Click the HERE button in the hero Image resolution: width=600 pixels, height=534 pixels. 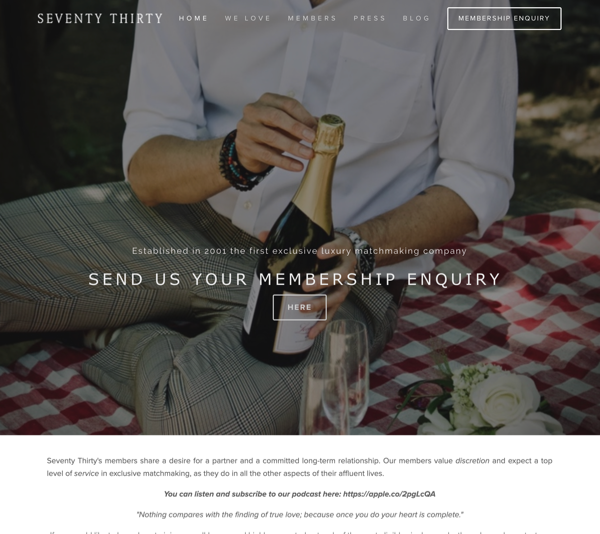[x=300, y=307]
